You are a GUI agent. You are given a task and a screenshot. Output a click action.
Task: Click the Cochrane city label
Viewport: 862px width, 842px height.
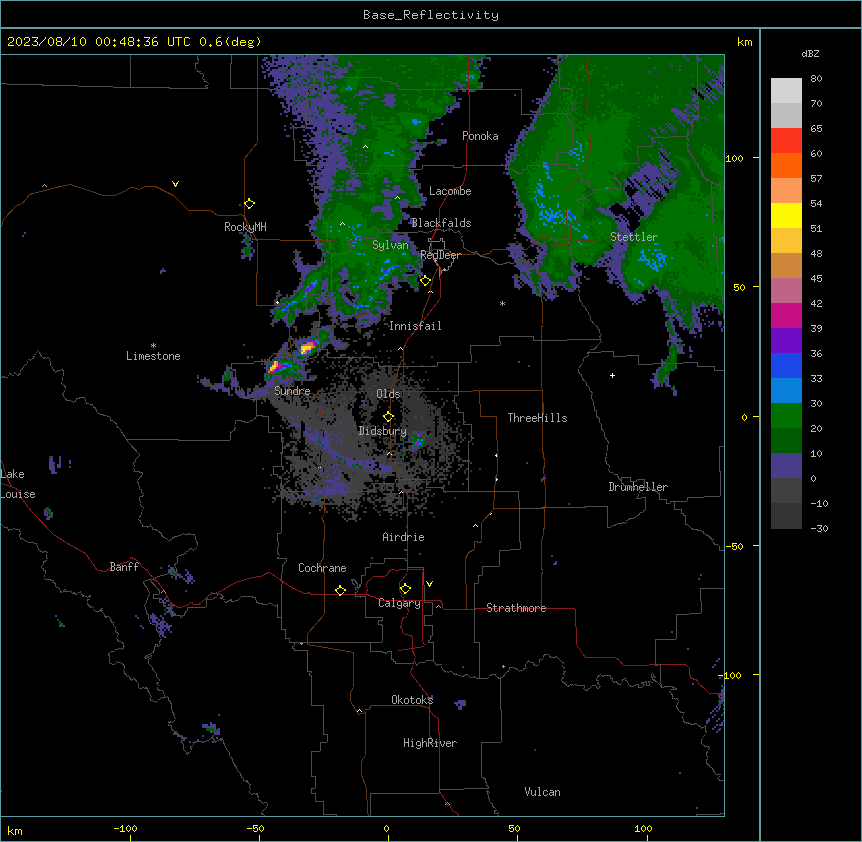click(322, 568)
